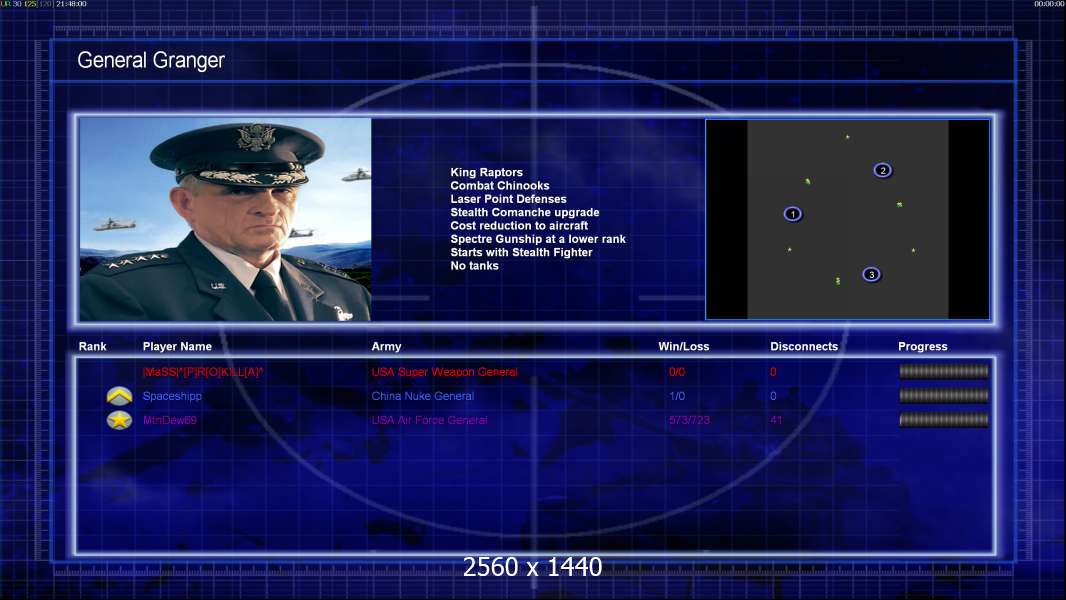1066x600 pixels.
Task: Click the Starts with Stealth Fighter line
Action: 521,252
